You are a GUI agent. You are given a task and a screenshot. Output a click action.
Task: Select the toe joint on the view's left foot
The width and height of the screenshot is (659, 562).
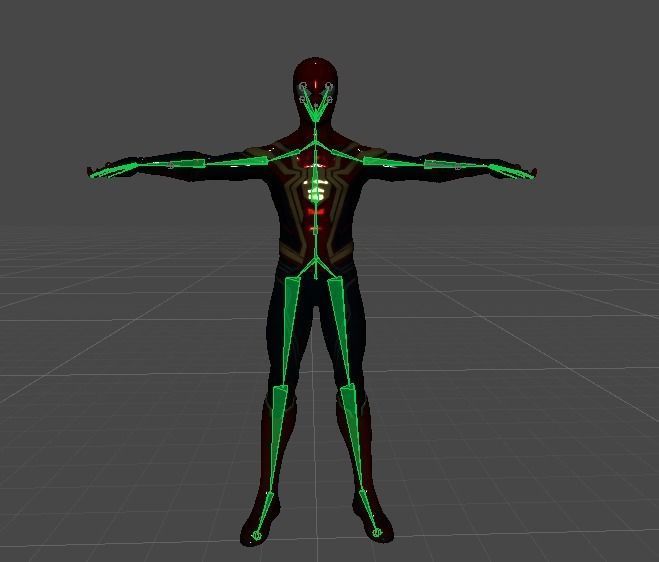(256, 536)
